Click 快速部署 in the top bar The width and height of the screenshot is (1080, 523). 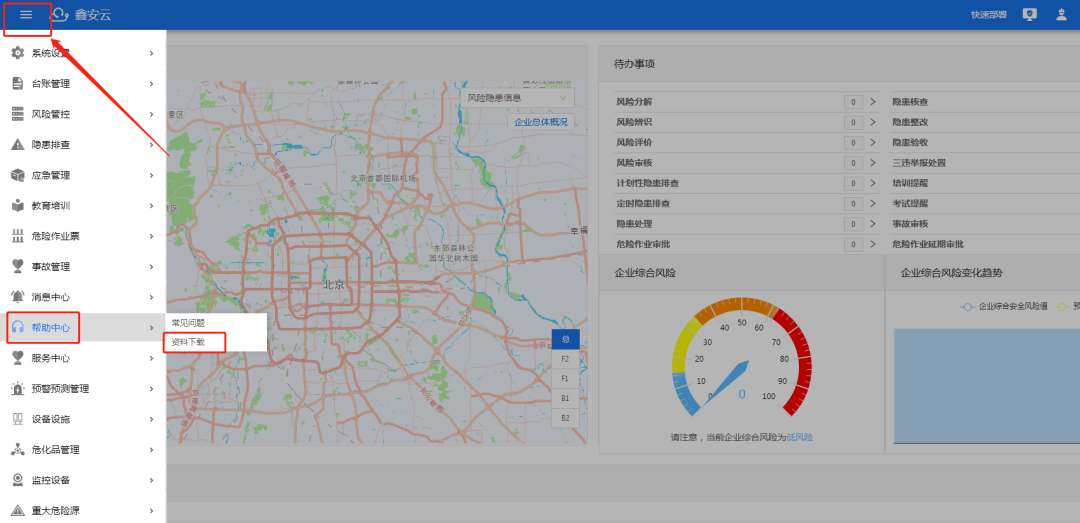(x=988, y=15)
